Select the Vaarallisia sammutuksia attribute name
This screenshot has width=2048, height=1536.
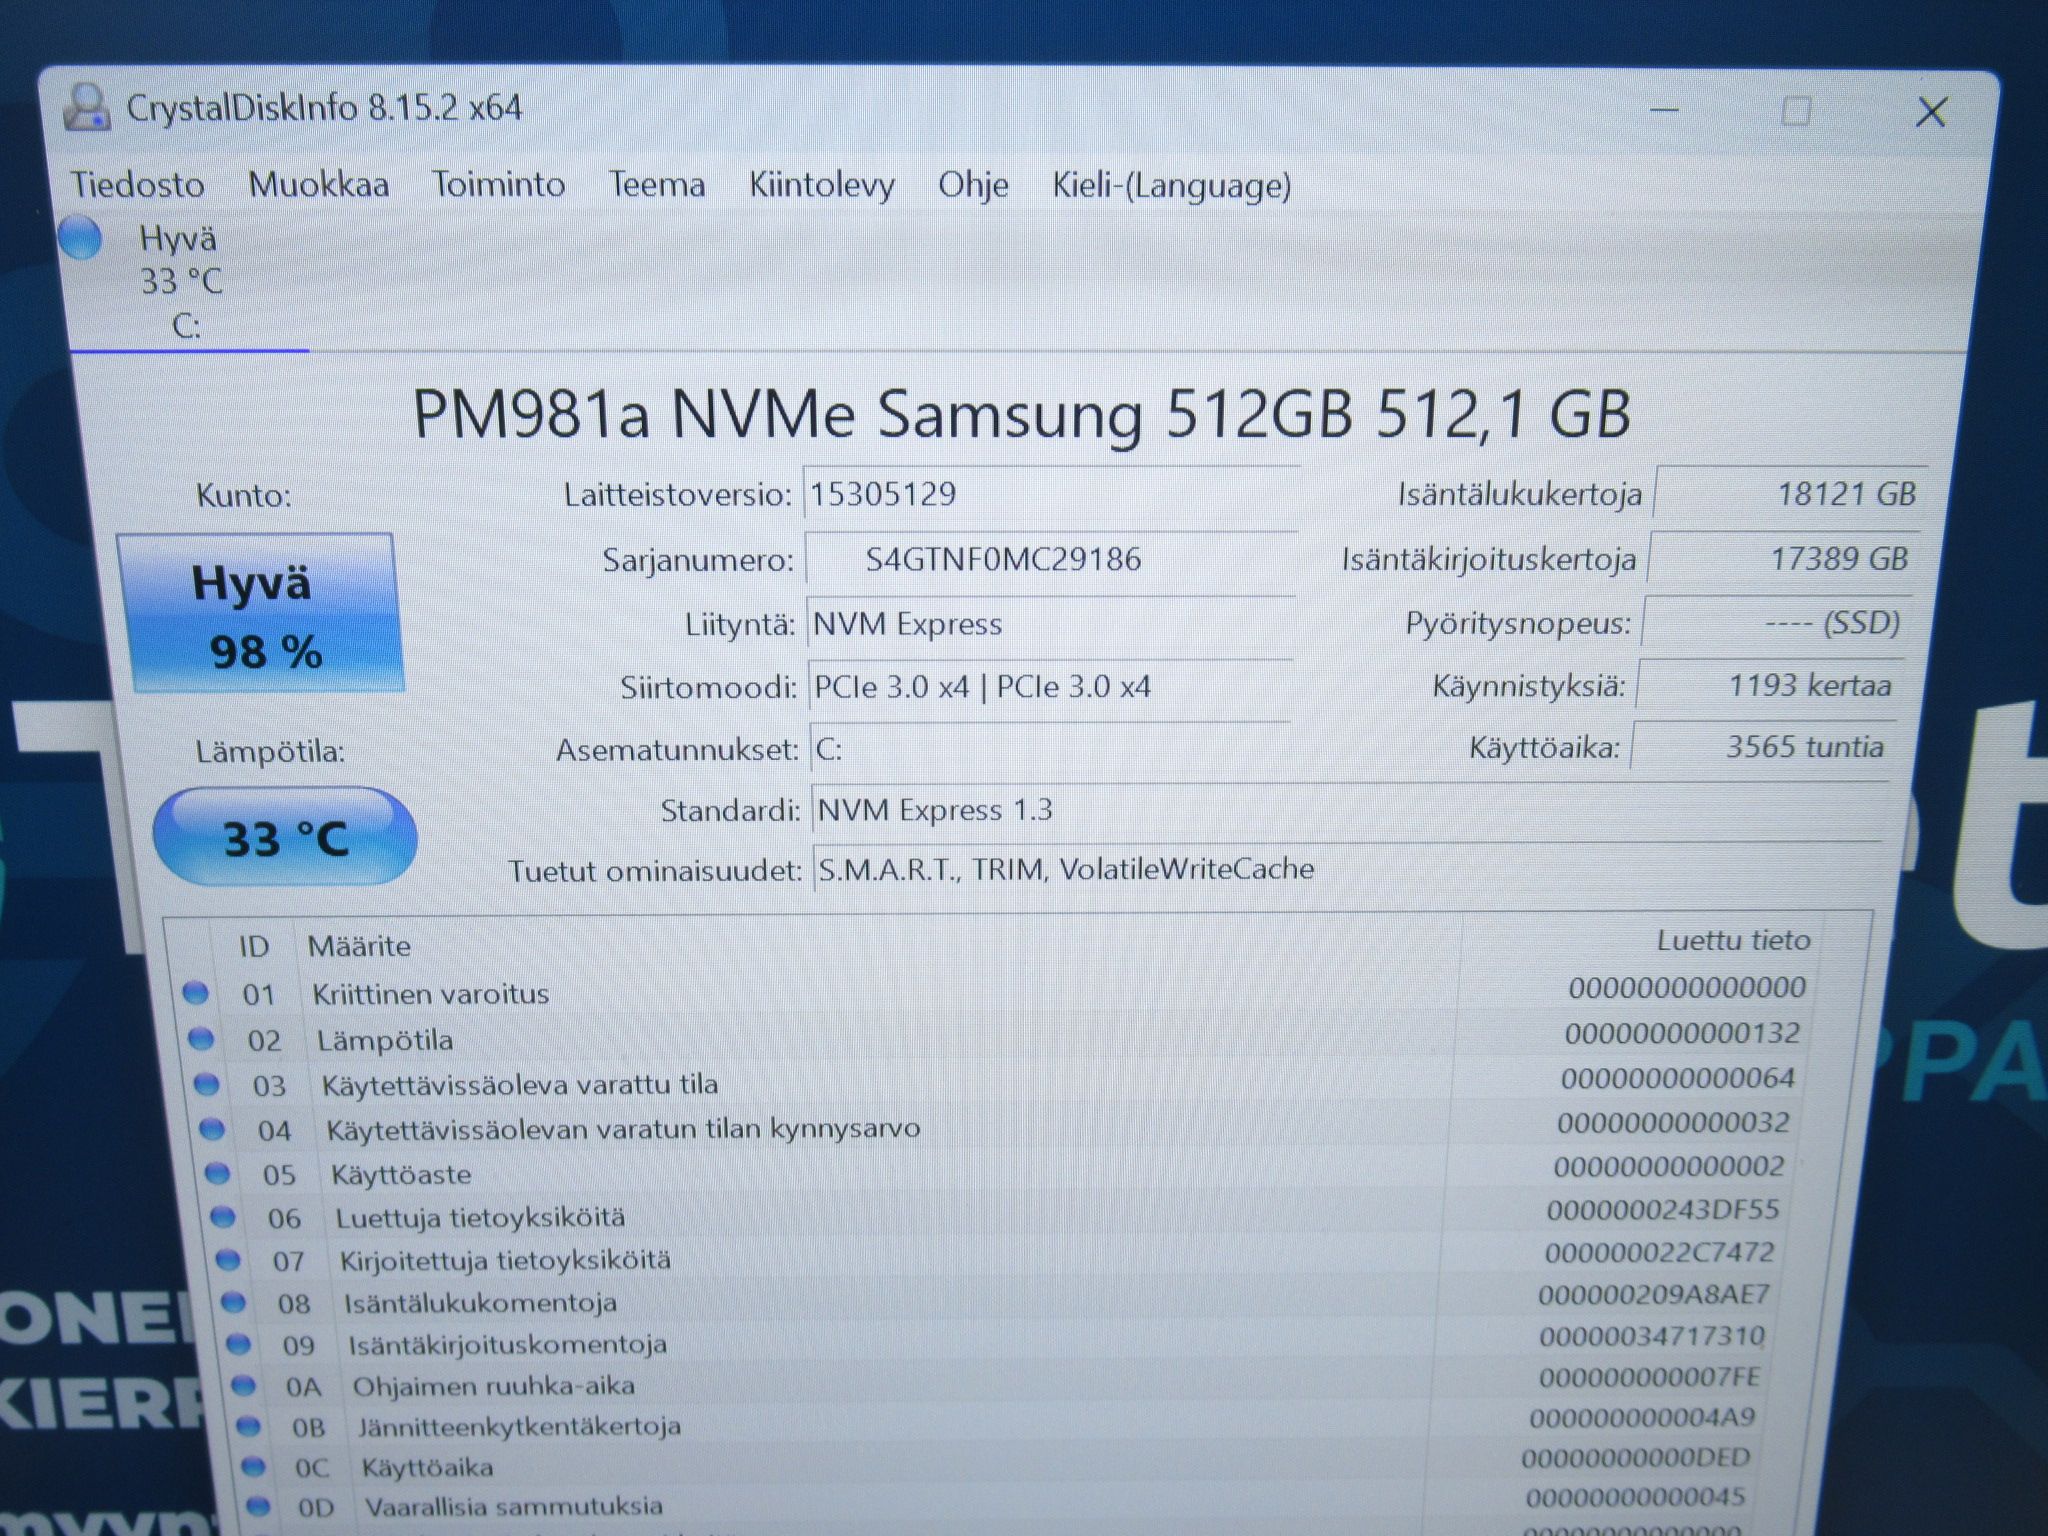[513, 1506]
